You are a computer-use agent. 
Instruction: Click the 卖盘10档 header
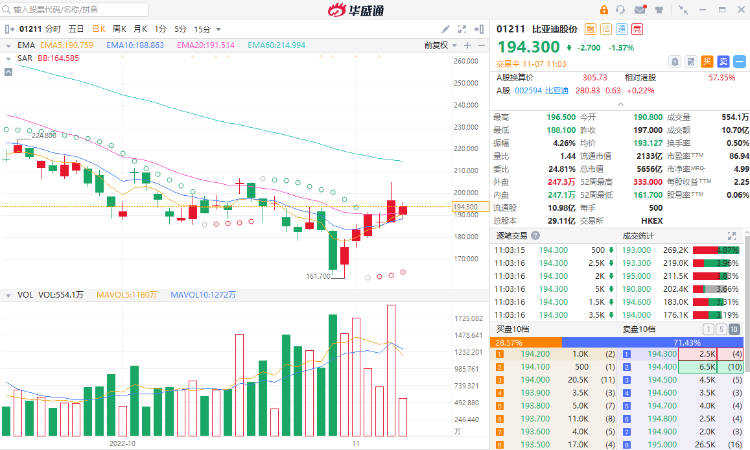click(x=639, y=329)
